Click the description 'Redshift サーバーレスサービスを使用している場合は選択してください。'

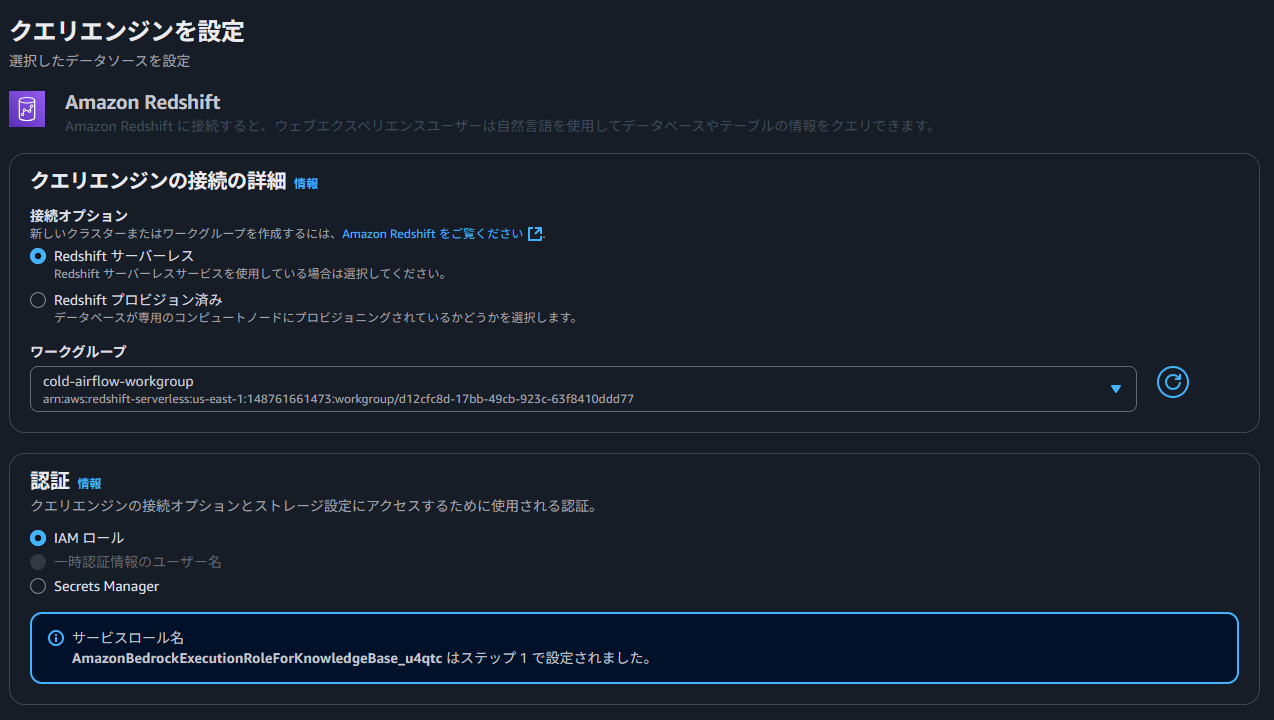[250, 273]
